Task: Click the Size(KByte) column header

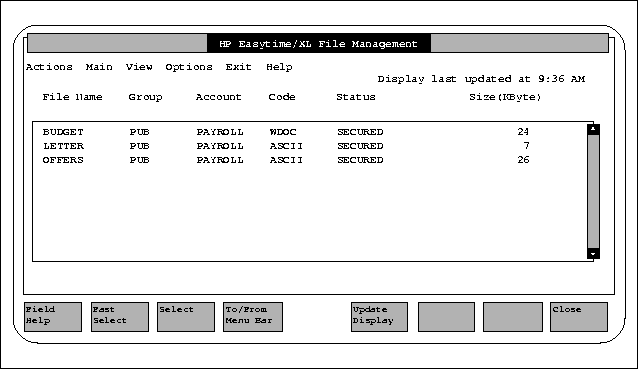Action: click(505, 97)
